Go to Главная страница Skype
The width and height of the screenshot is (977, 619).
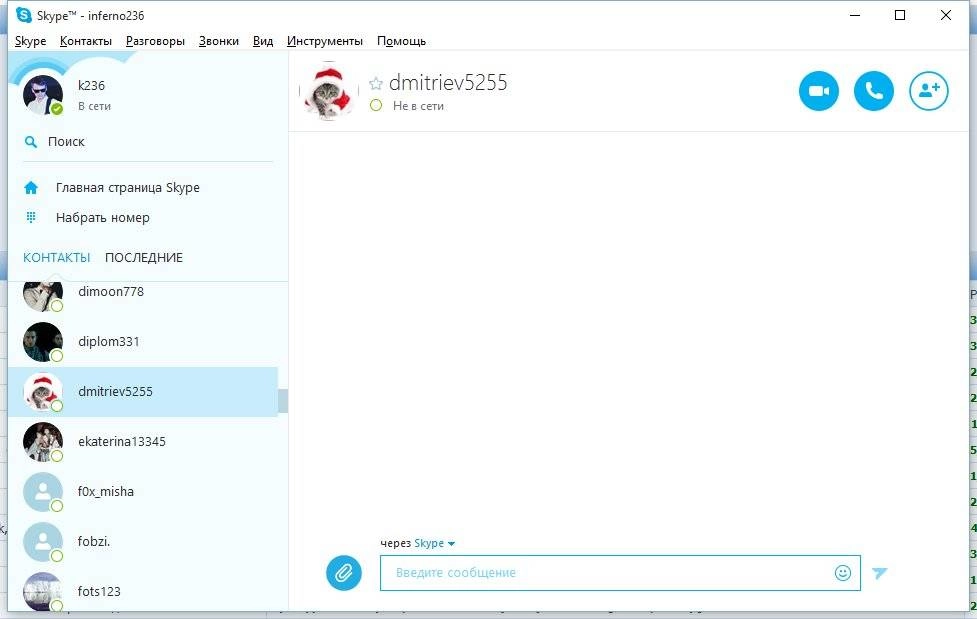[128, 188]
